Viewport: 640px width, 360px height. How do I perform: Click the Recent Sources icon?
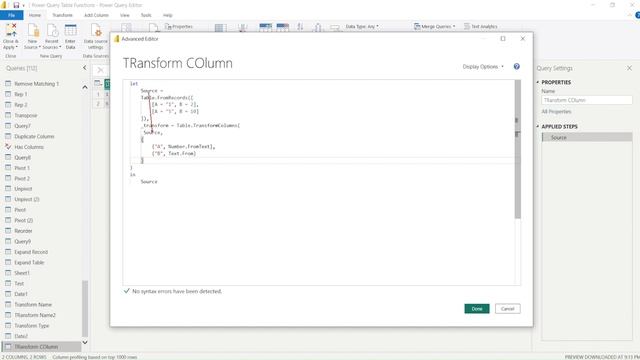point(52,30)
